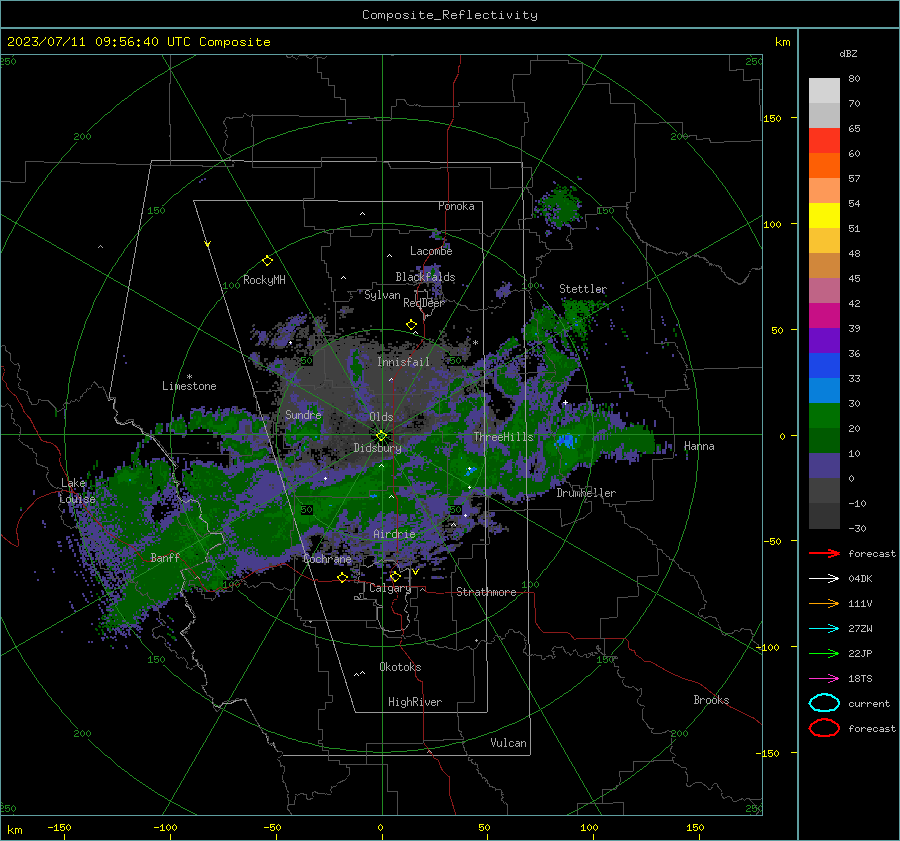Click the ThreeHills city label
Image resolution: width=900 pixels, height=841 pixels.
click(x=503, y=437)
